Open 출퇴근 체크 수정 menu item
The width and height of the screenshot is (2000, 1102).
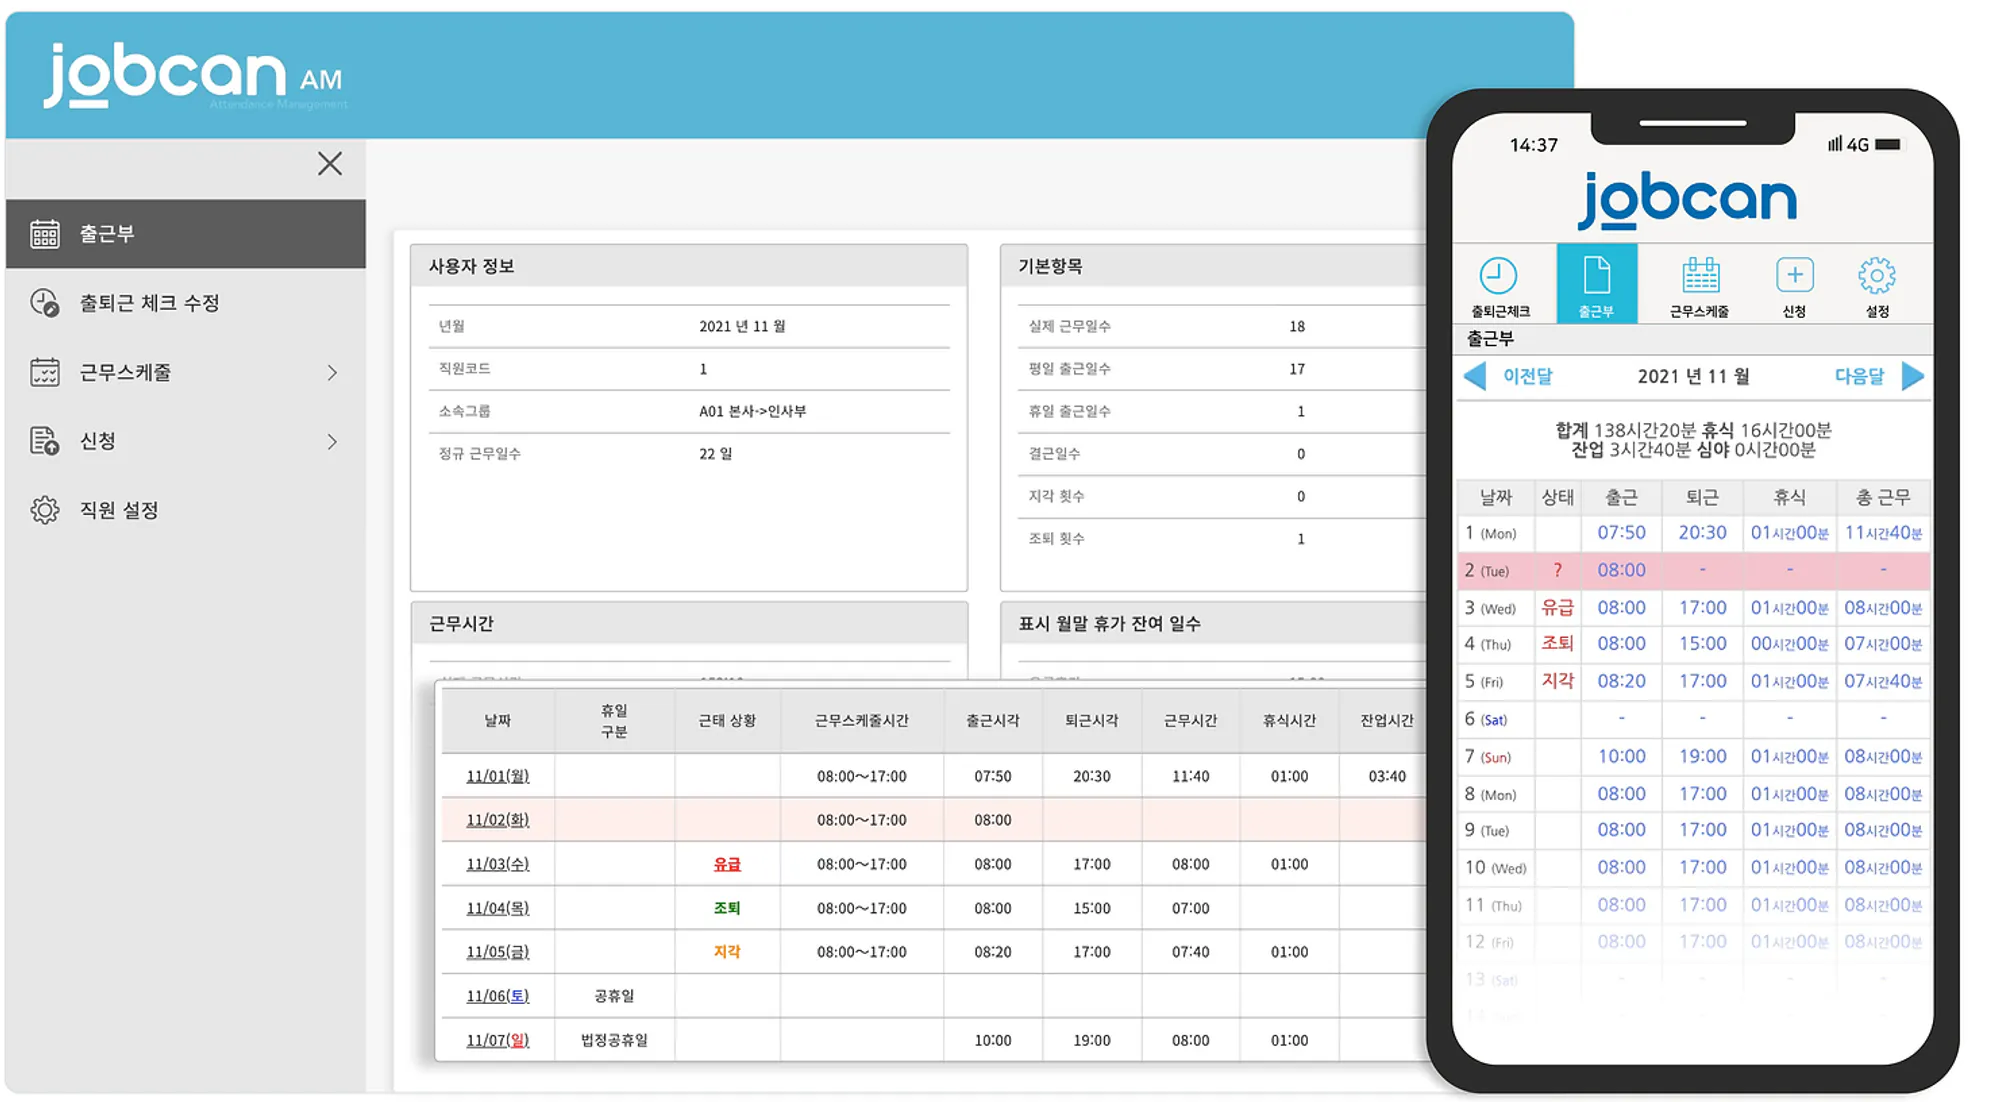click(x=186, y=303)
